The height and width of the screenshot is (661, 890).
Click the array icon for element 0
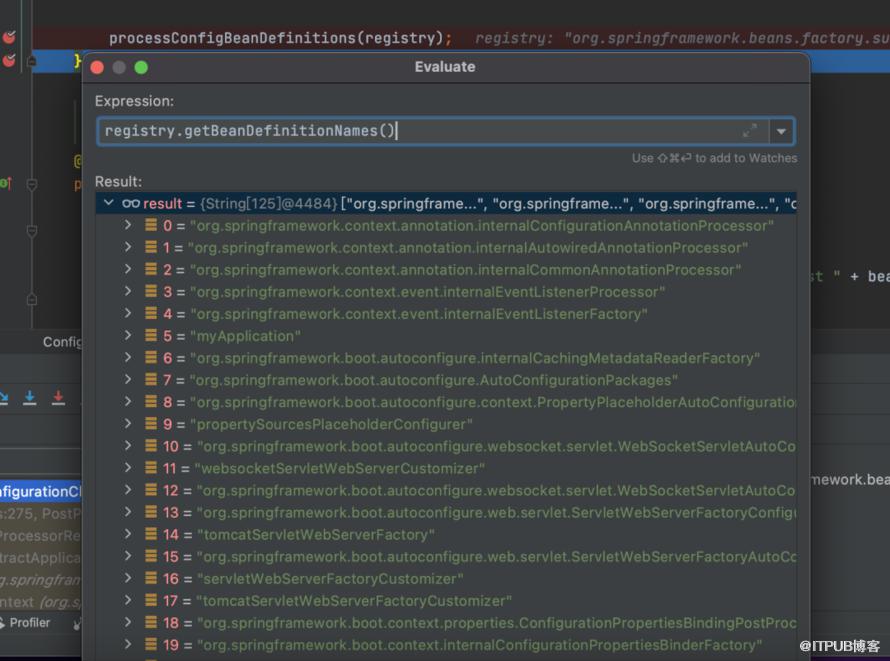coord(151,225)
